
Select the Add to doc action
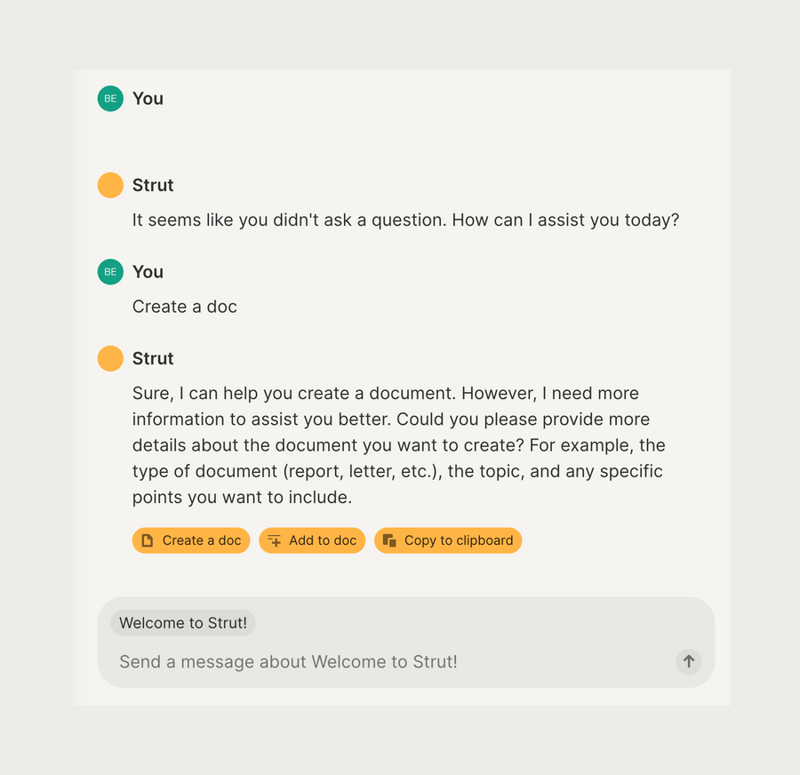[312, 540]
